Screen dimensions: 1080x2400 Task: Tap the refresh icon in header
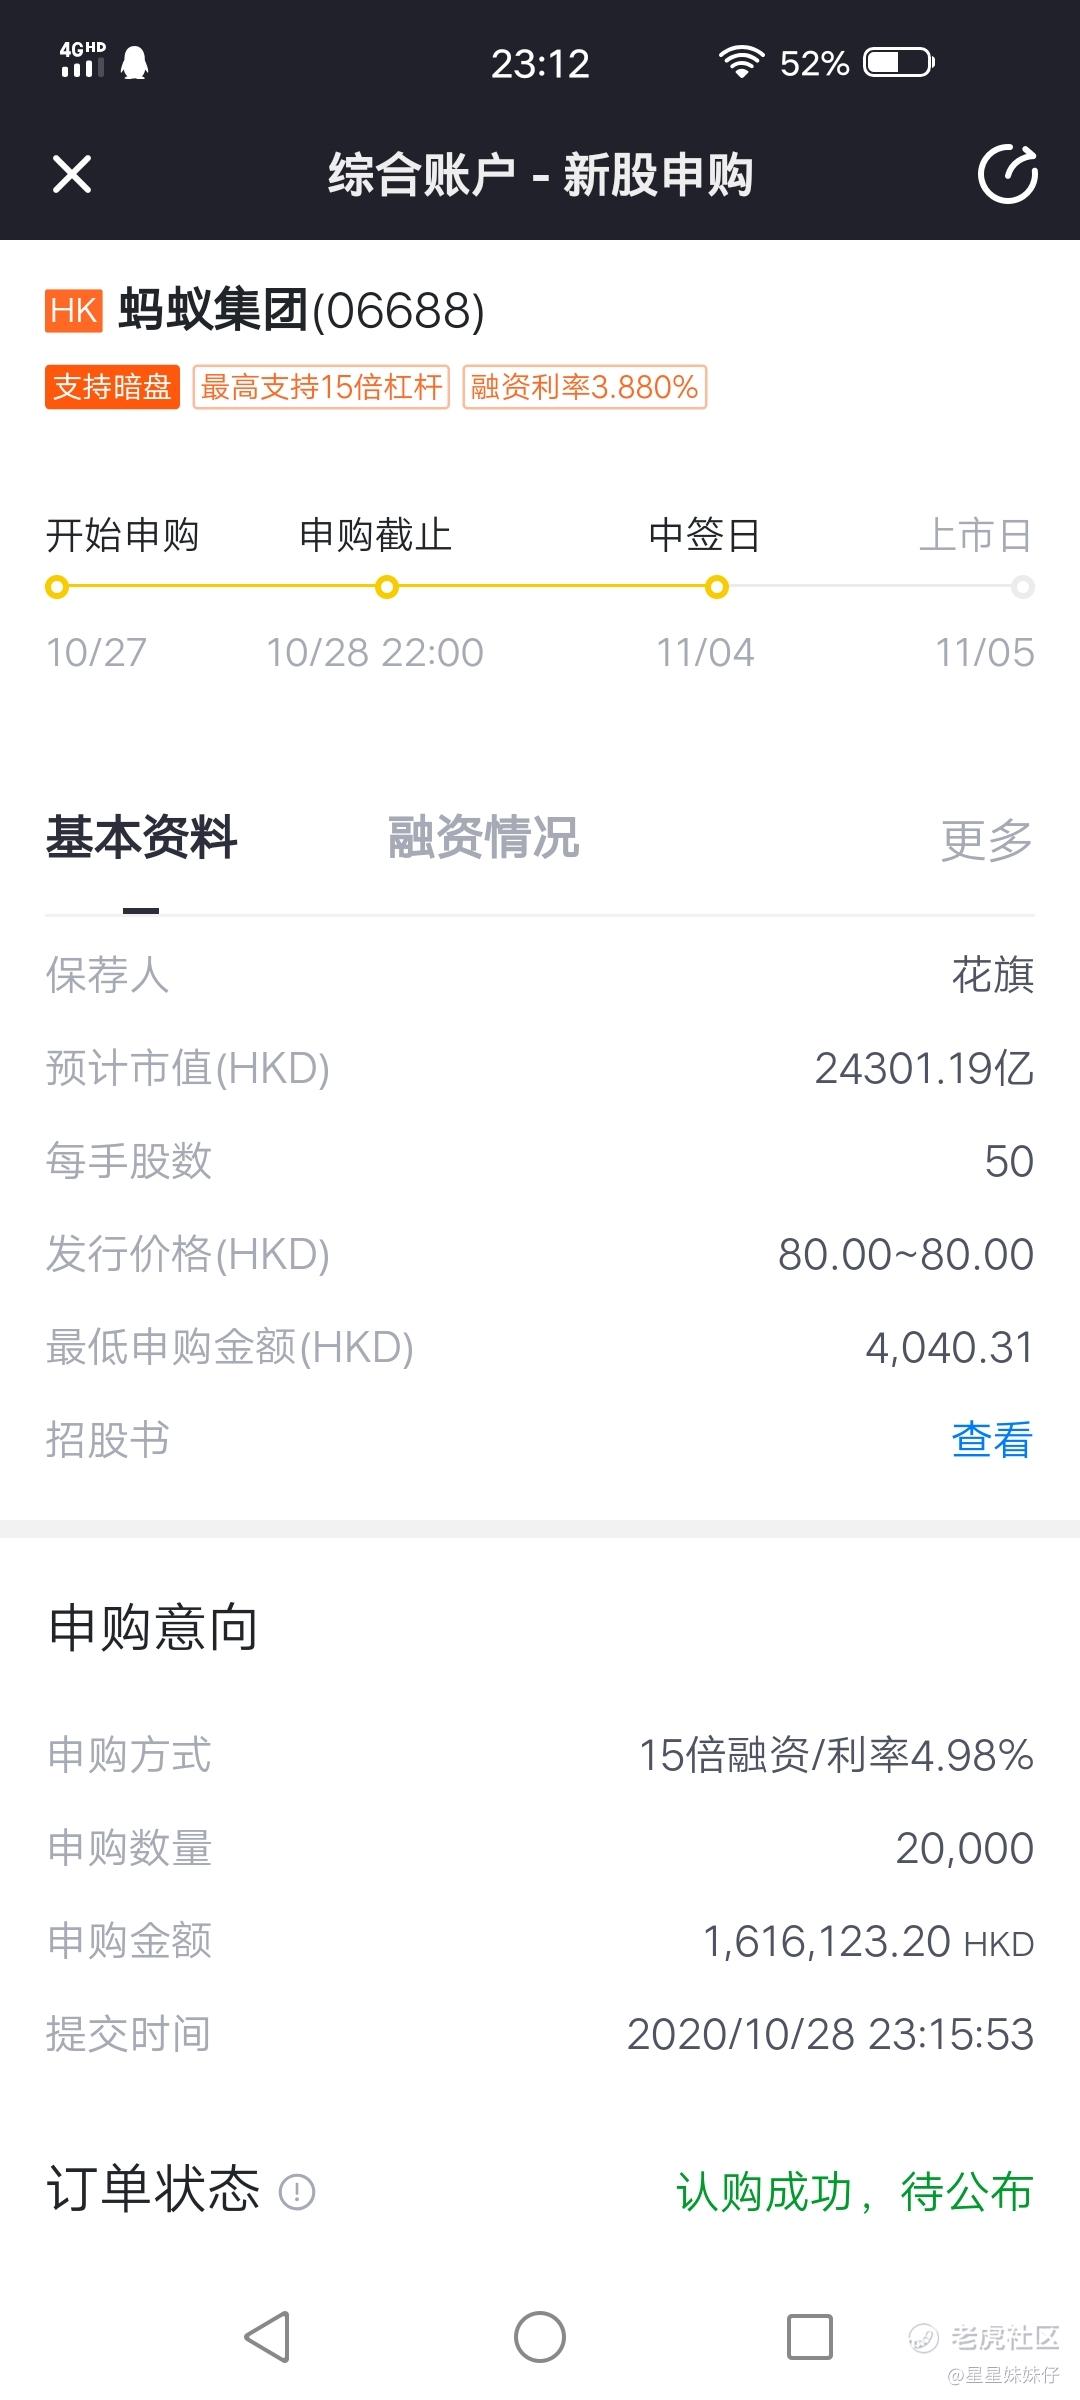click(1007, 175)
